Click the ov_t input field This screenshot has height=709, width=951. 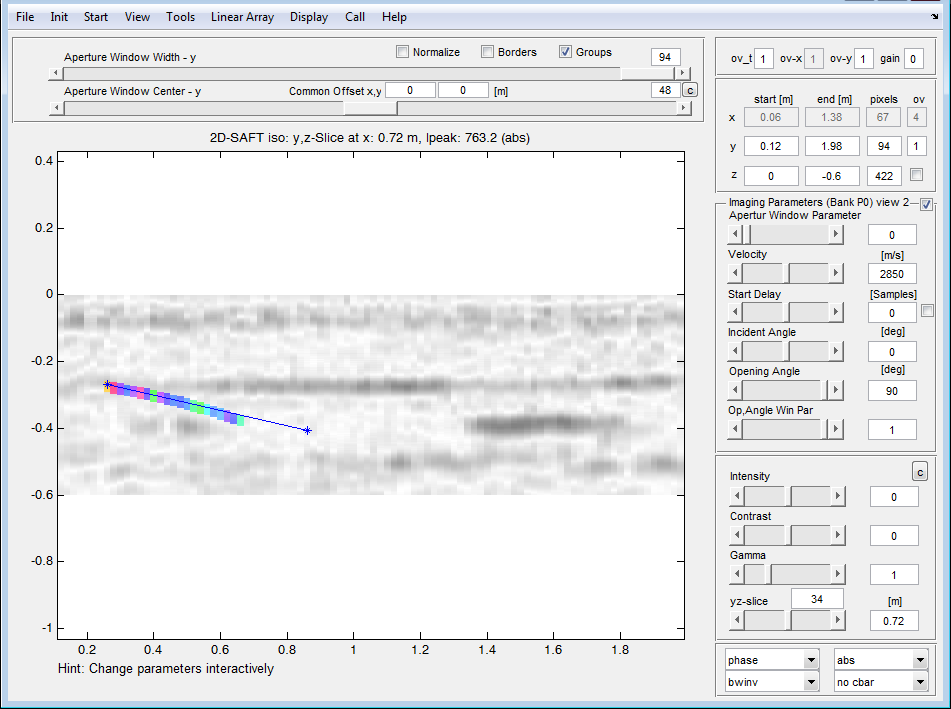click(764, 58)
